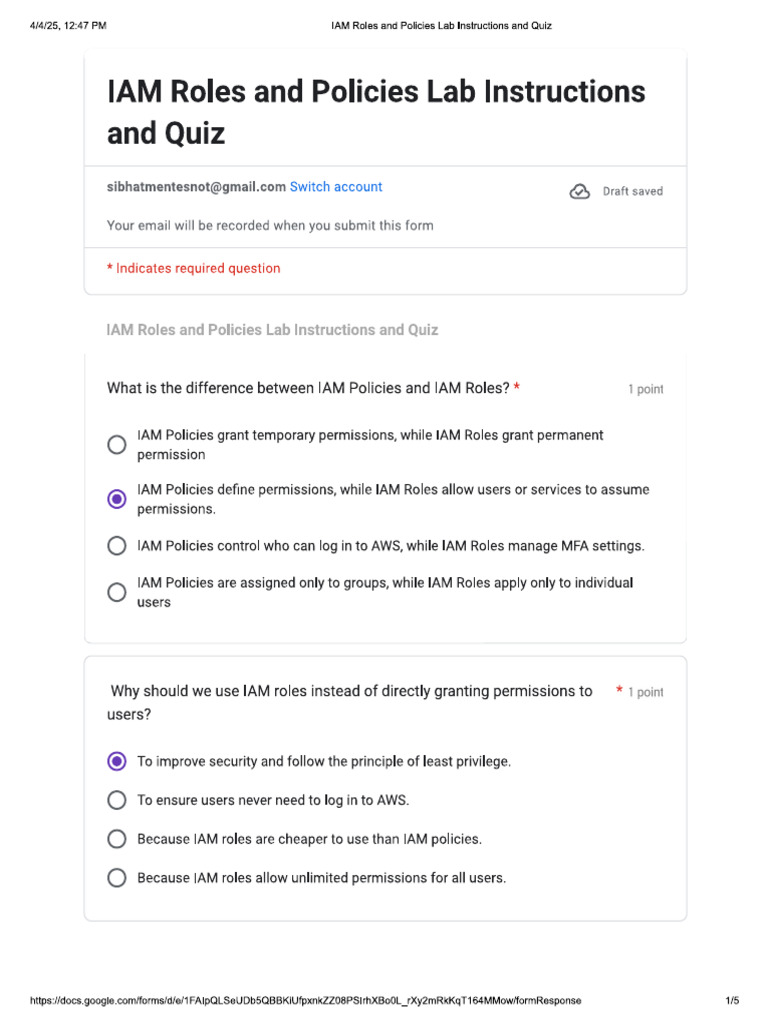Click the Switch account link

(335, 187)
